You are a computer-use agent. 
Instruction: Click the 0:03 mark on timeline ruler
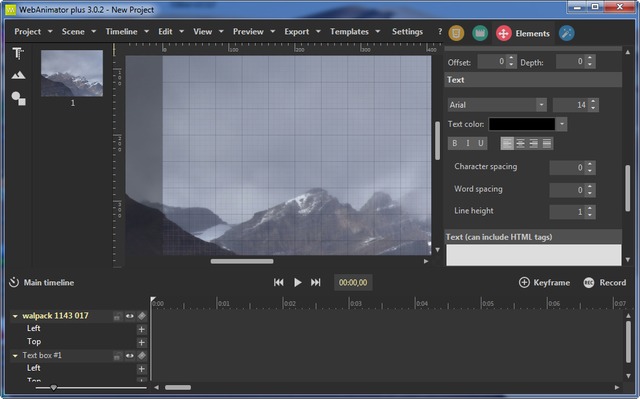tap(356, 304)
